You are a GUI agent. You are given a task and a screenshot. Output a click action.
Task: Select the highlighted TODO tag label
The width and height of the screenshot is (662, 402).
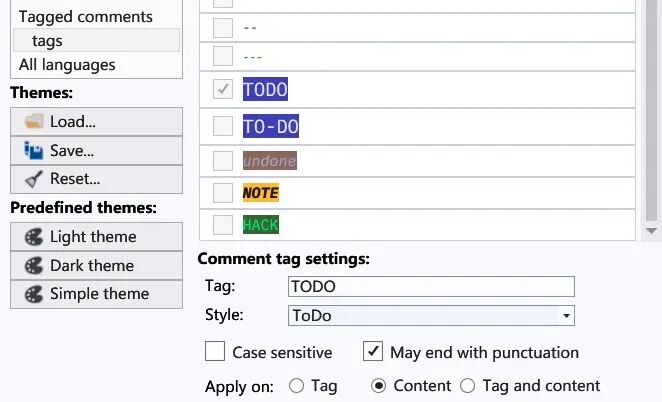(265, 89)
